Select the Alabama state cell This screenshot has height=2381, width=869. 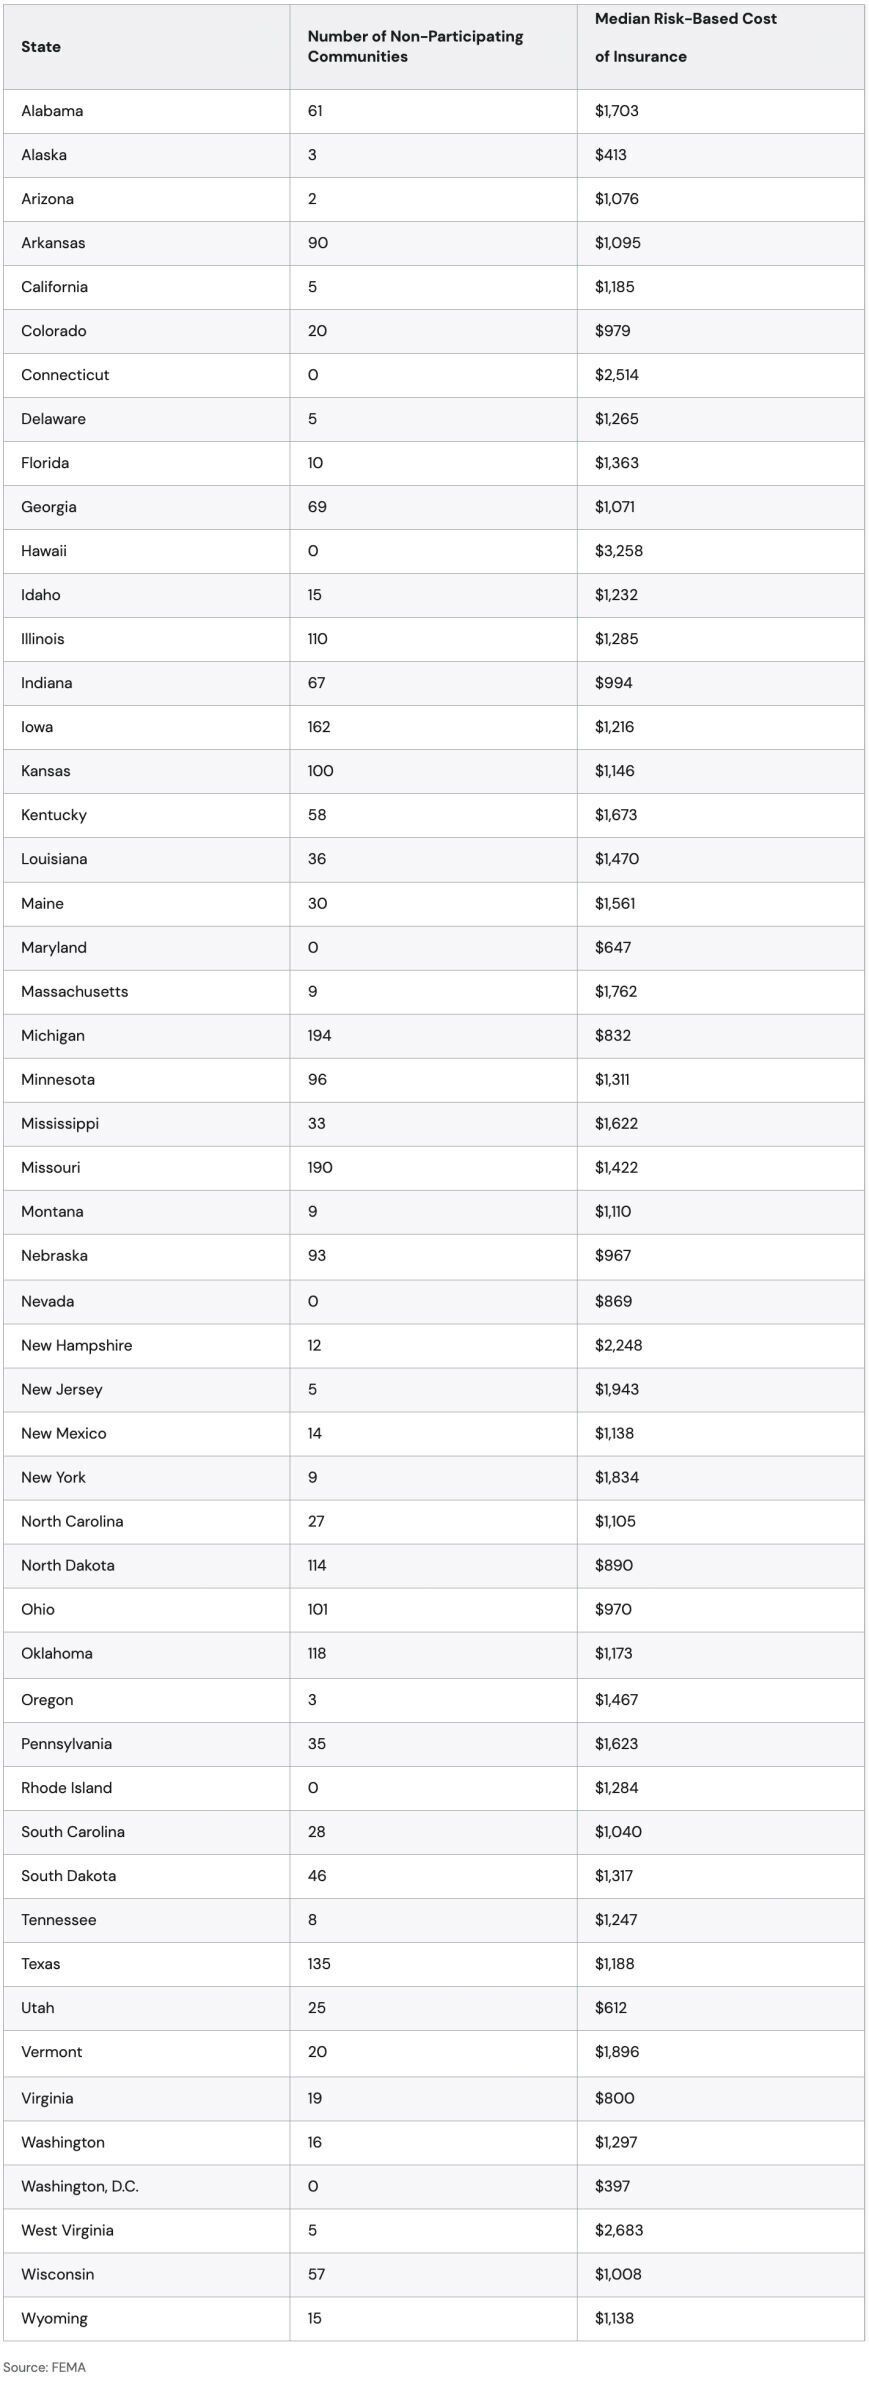point(52,111)
